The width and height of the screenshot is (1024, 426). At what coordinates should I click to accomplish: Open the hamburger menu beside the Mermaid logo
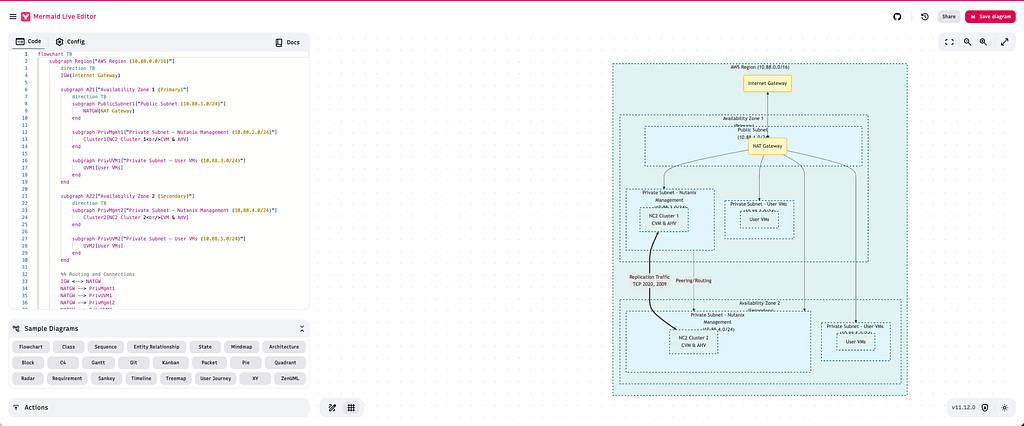click(x=13, y=16)
